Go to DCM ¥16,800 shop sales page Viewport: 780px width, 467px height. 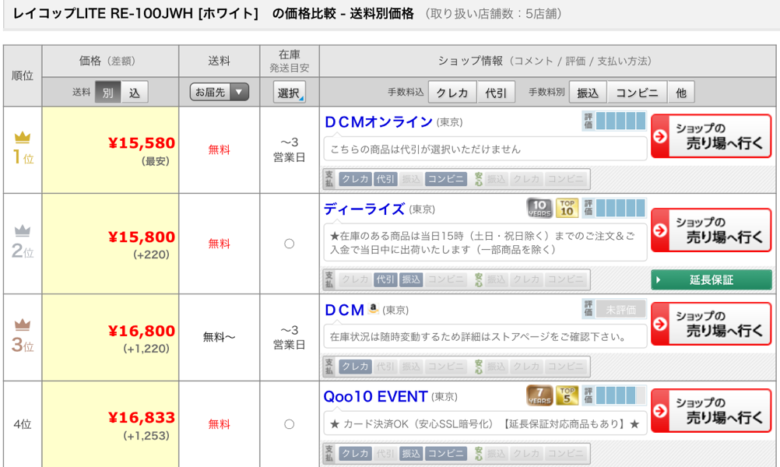point(711,324)
